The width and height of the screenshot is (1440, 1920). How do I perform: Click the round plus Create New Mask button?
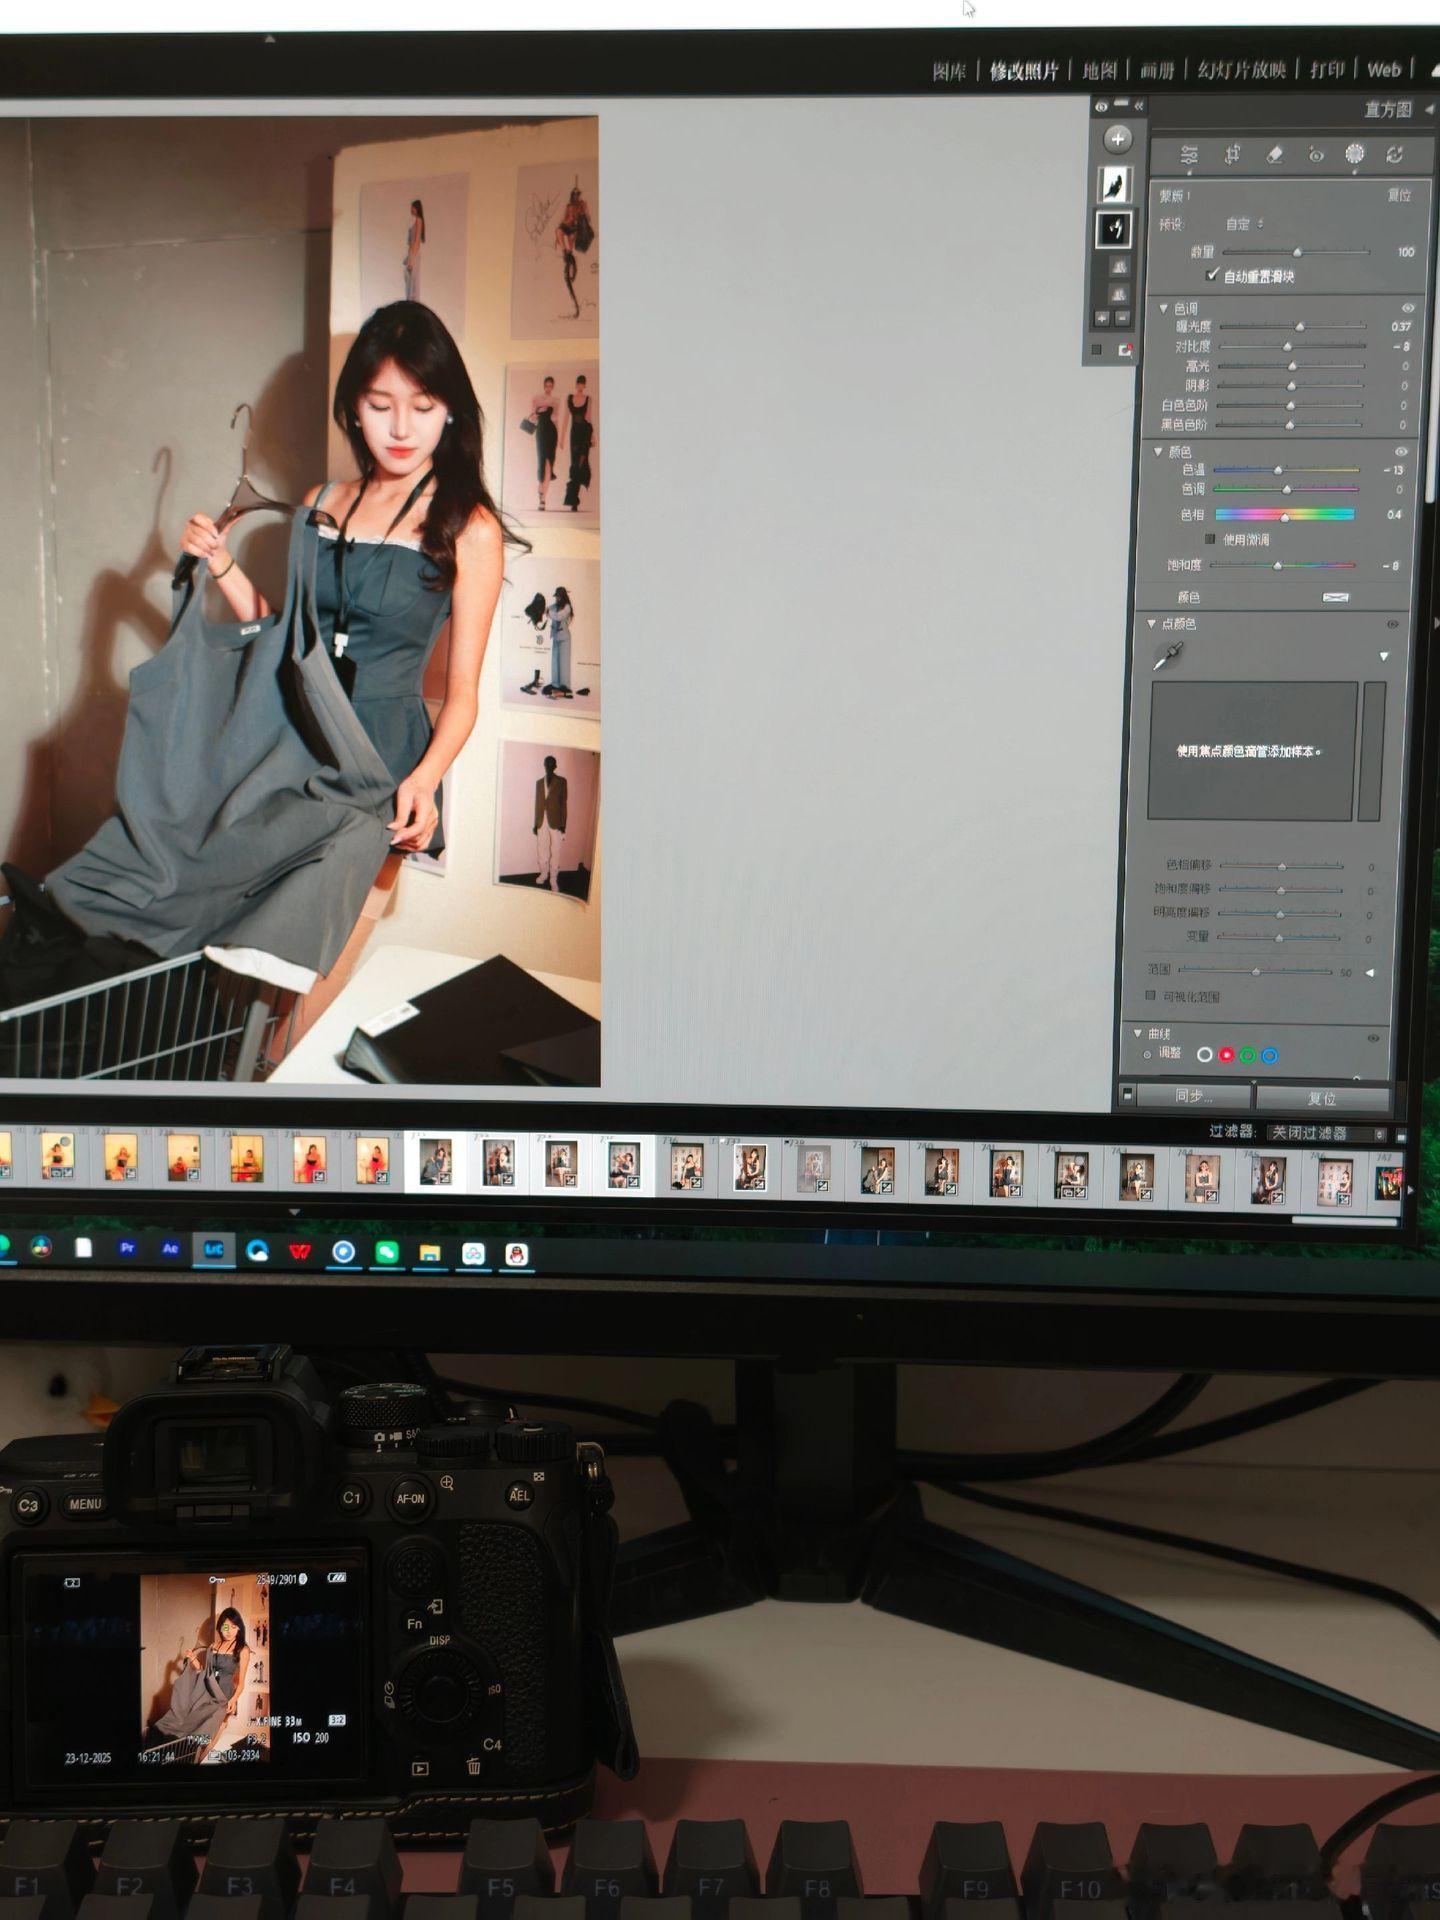[1117, 138]
